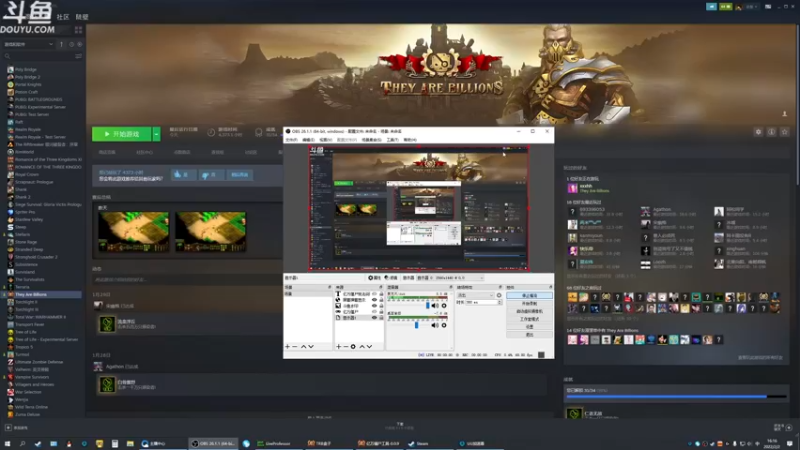Click 设置 button in OBS controls

529,327
